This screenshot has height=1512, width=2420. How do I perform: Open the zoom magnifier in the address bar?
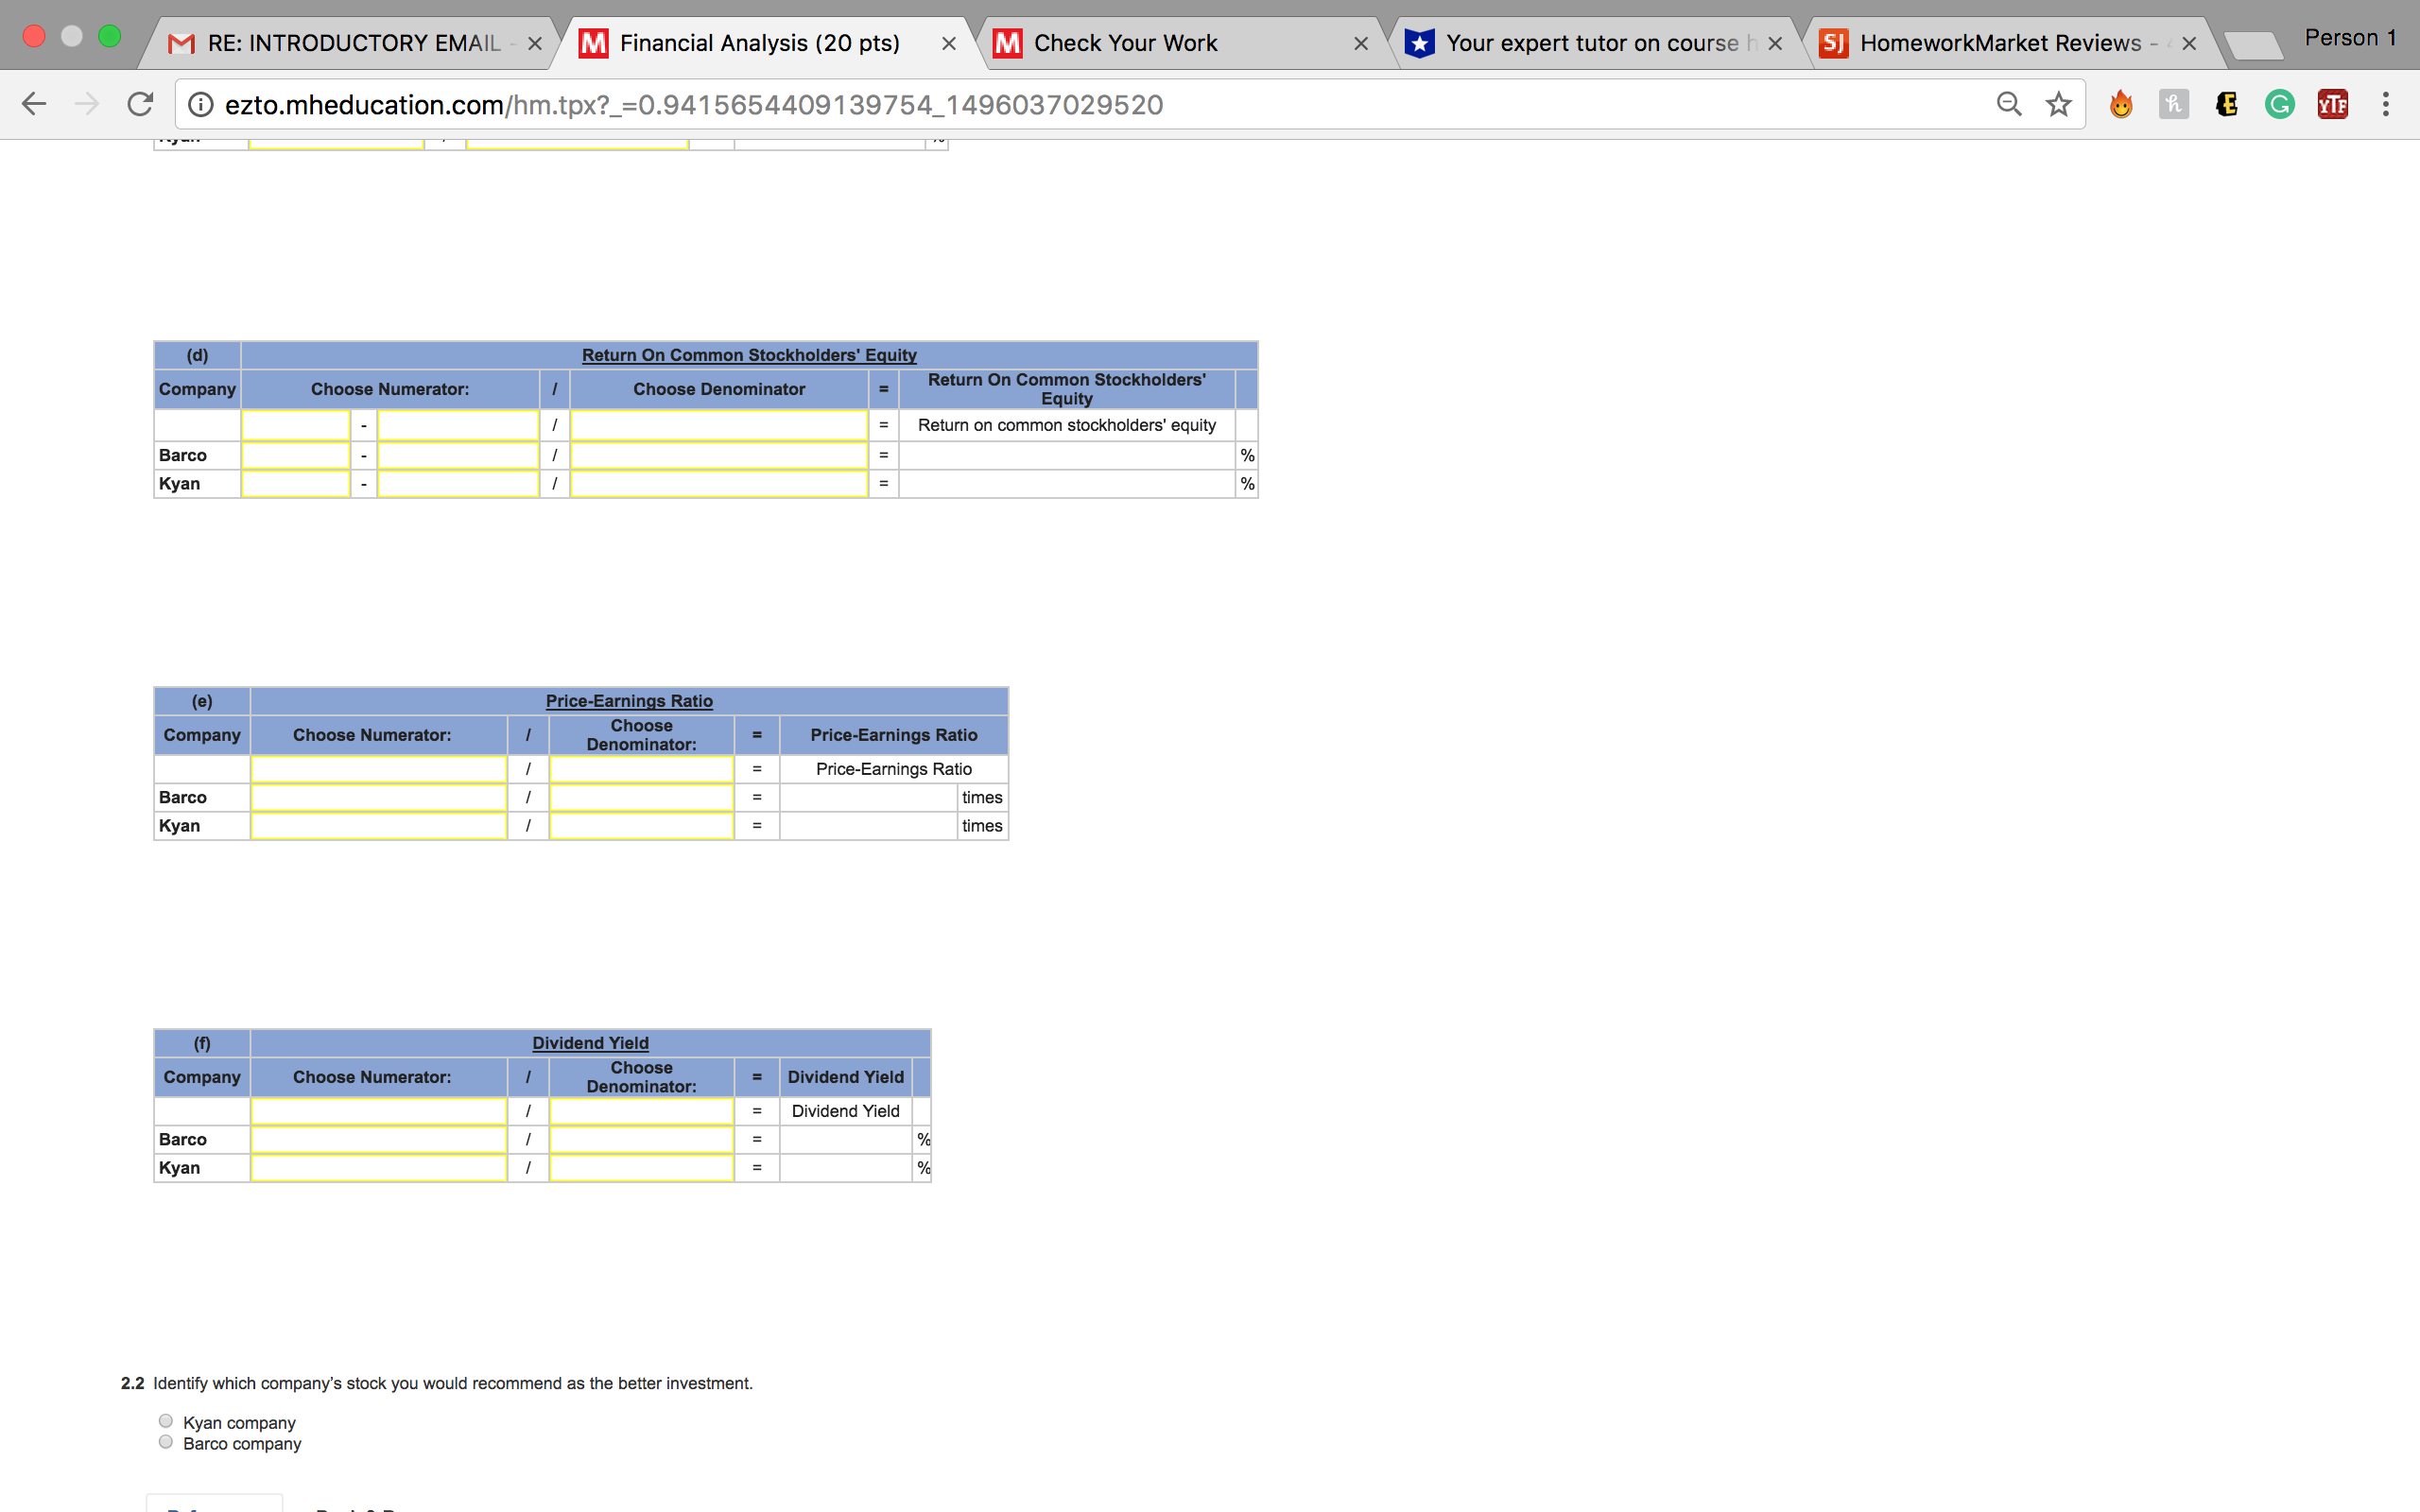2009,103
